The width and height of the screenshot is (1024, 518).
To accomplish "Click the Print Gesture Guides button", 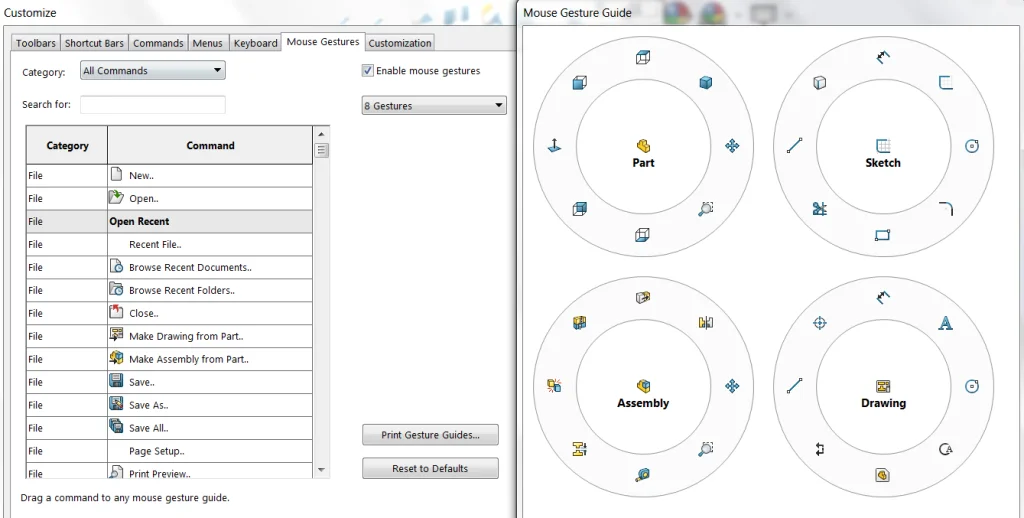I will click(430, 435).
